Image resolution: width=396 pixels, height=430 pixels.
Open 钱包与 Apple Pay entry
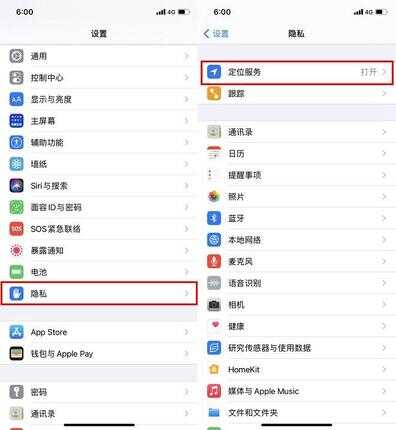[x=99, y=354]
